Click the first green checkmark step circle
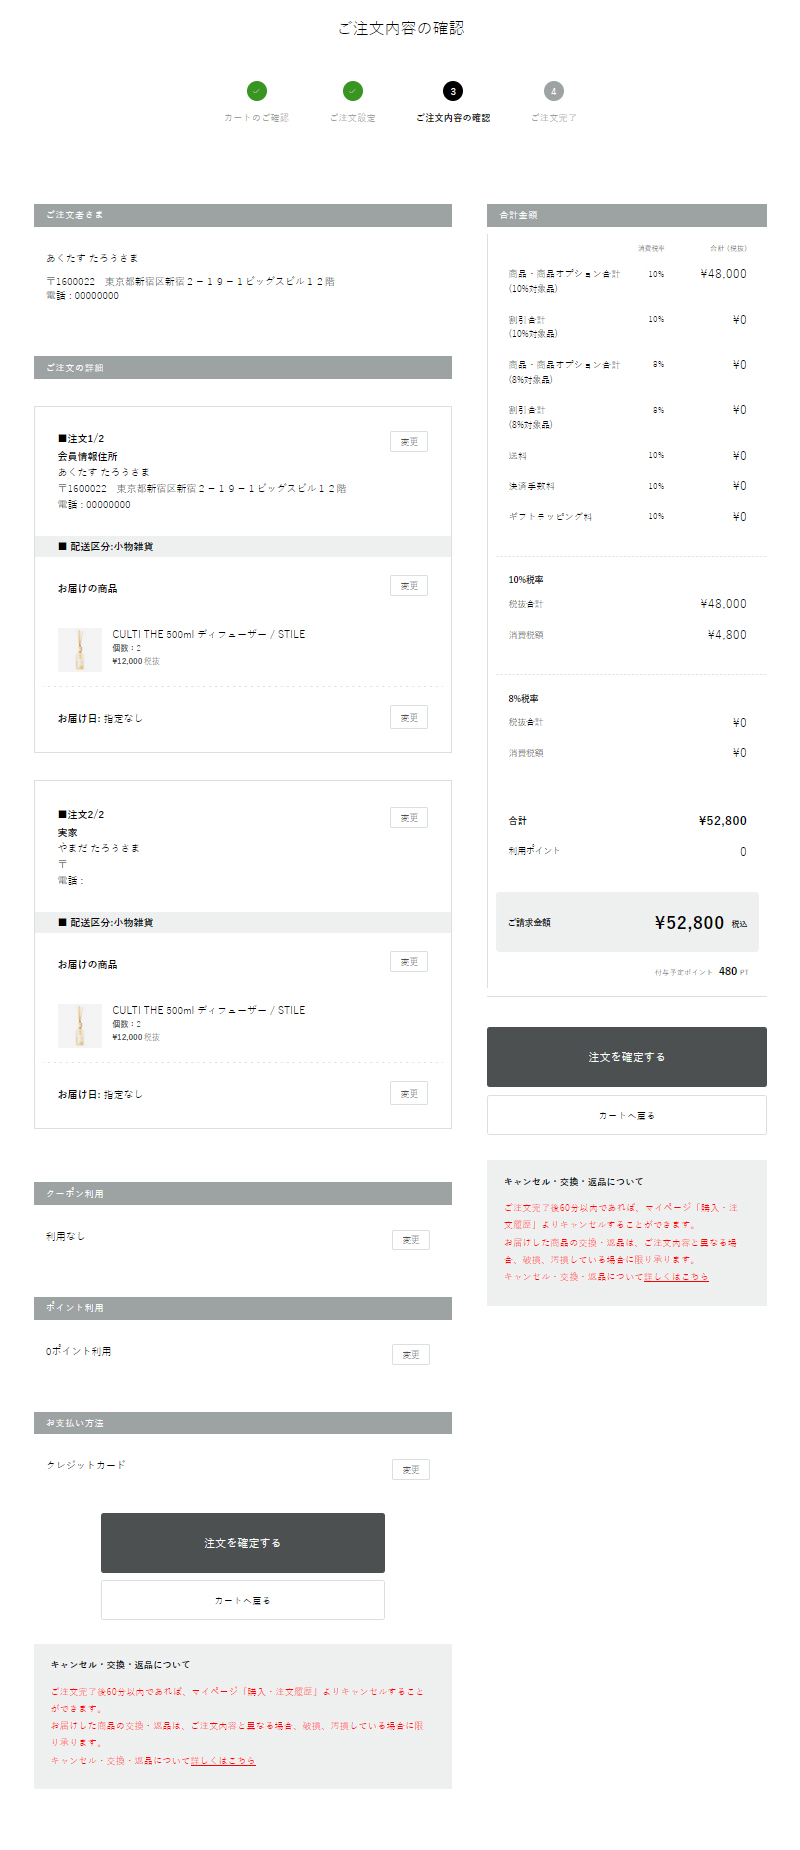Viewport: 800px width, 1850px height. pyautogui.click(x=257, y=91)
